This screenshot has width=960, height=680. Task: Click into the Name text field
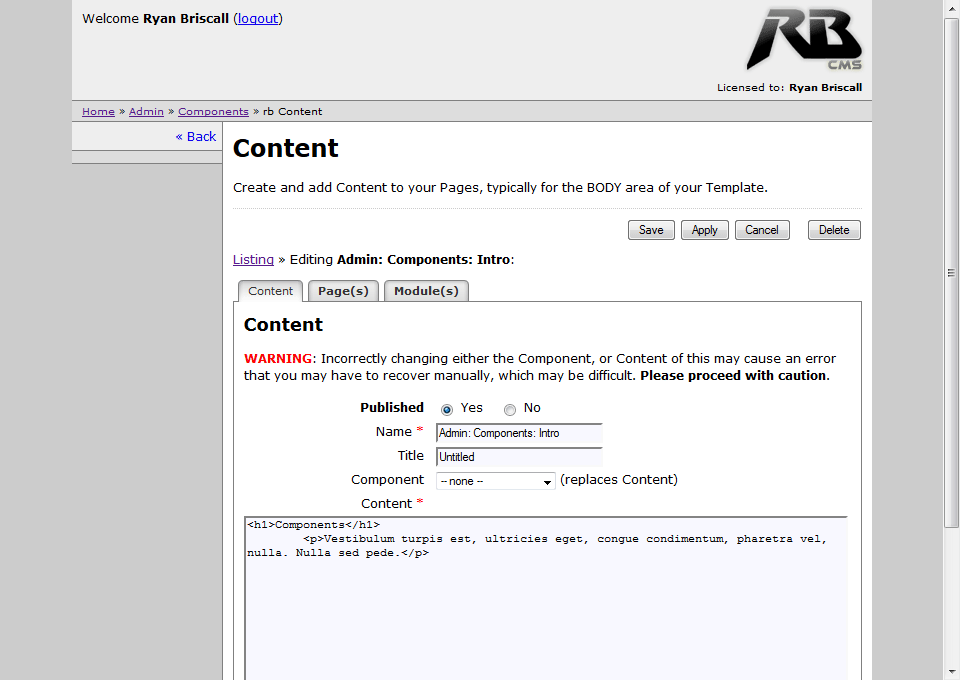coord(519,433)
